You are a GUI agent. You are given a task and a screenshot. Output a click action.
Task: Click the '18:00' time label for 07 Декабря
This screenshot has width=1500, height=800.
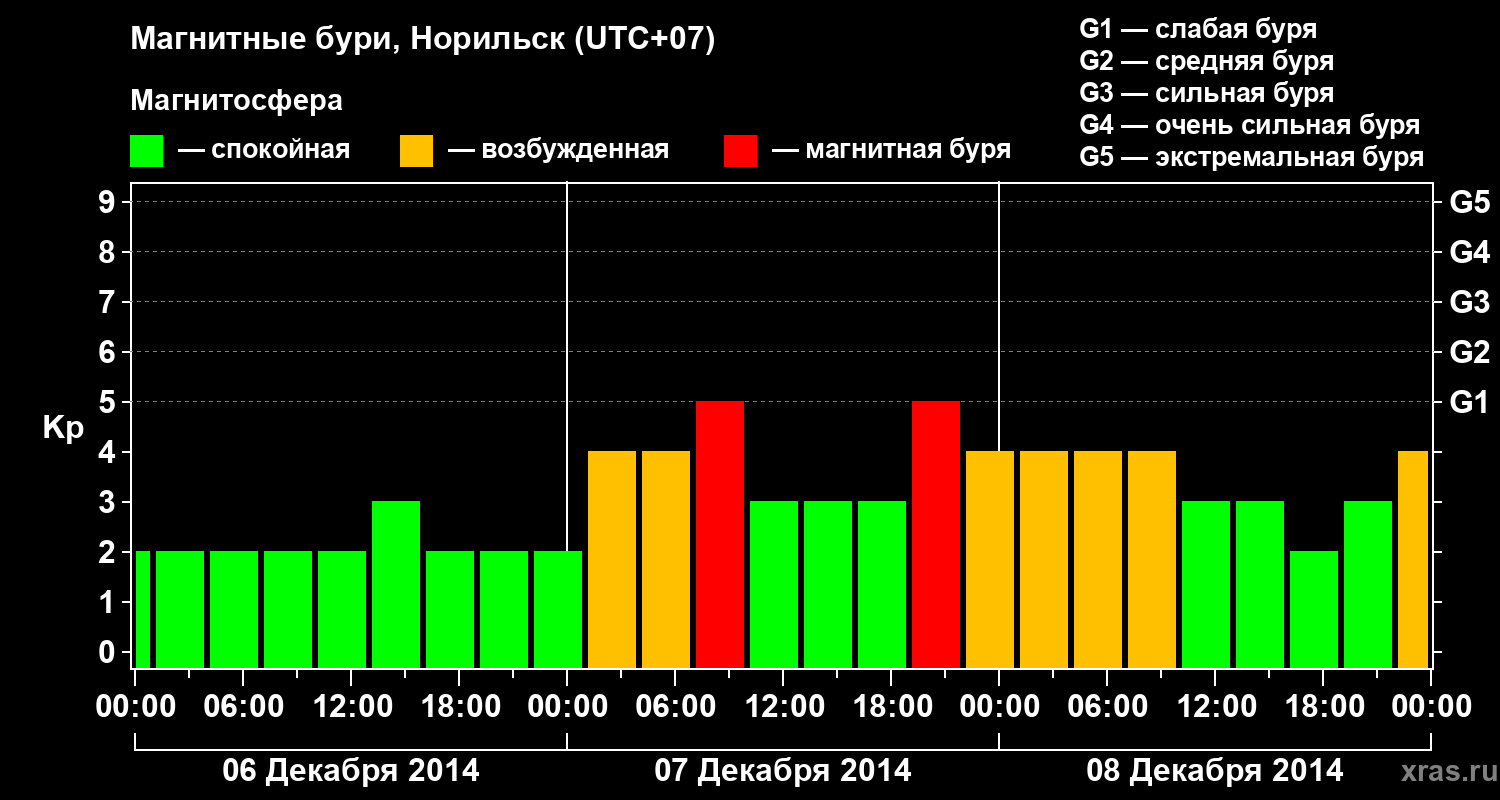point(891,706)
